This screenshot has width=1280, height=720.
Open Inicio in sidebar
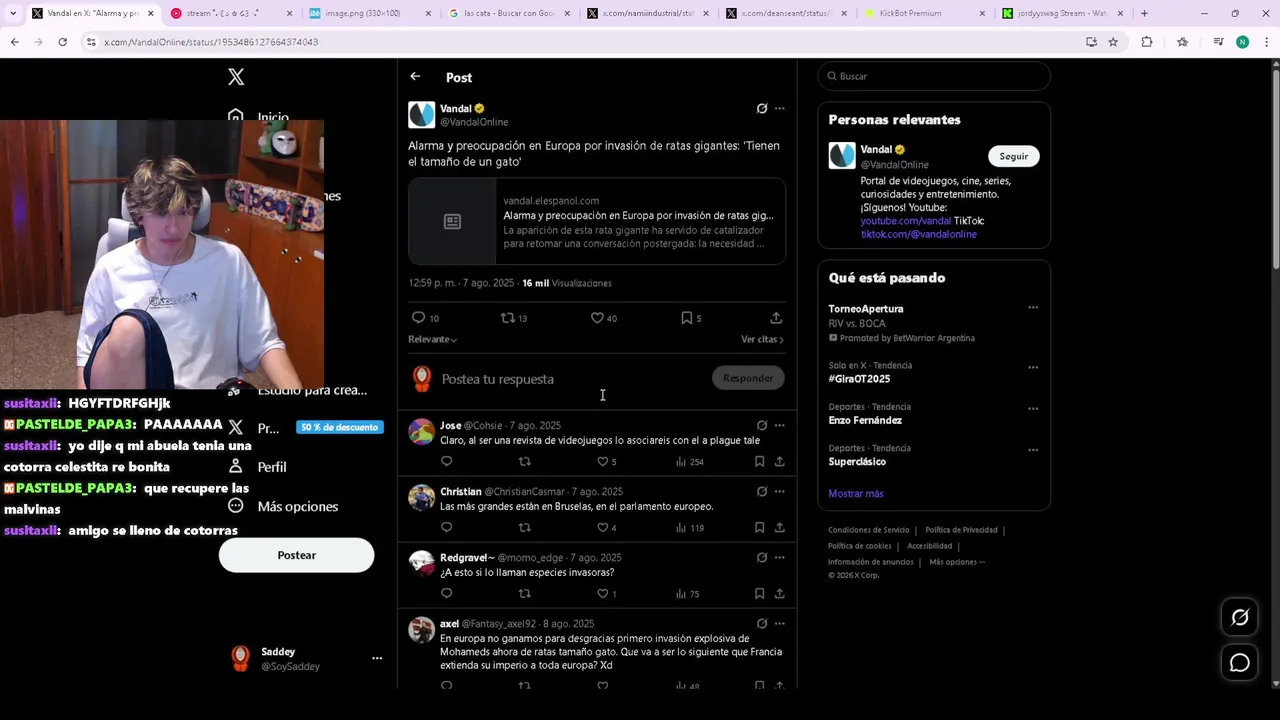pyautogui.click(x=258, y=116)
